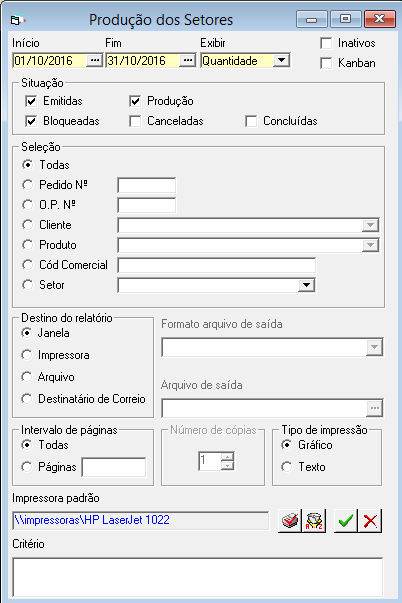Viewport: 402px width, 603px height.
Task: Tick the Concluídas checkbox
Action: click(251, 121)
